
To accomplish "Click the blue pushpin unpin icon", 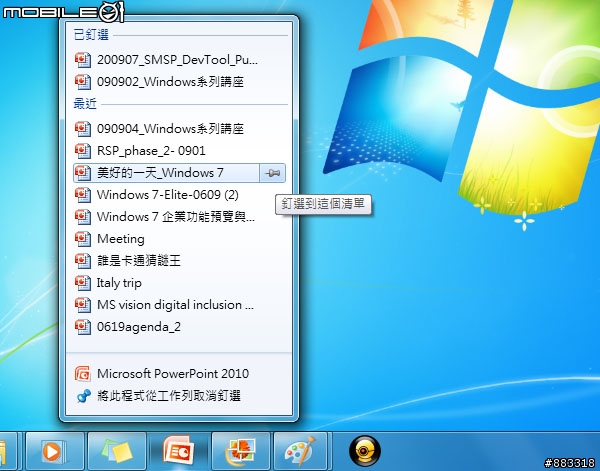I will pyautogui.click(x=83, y=396).
